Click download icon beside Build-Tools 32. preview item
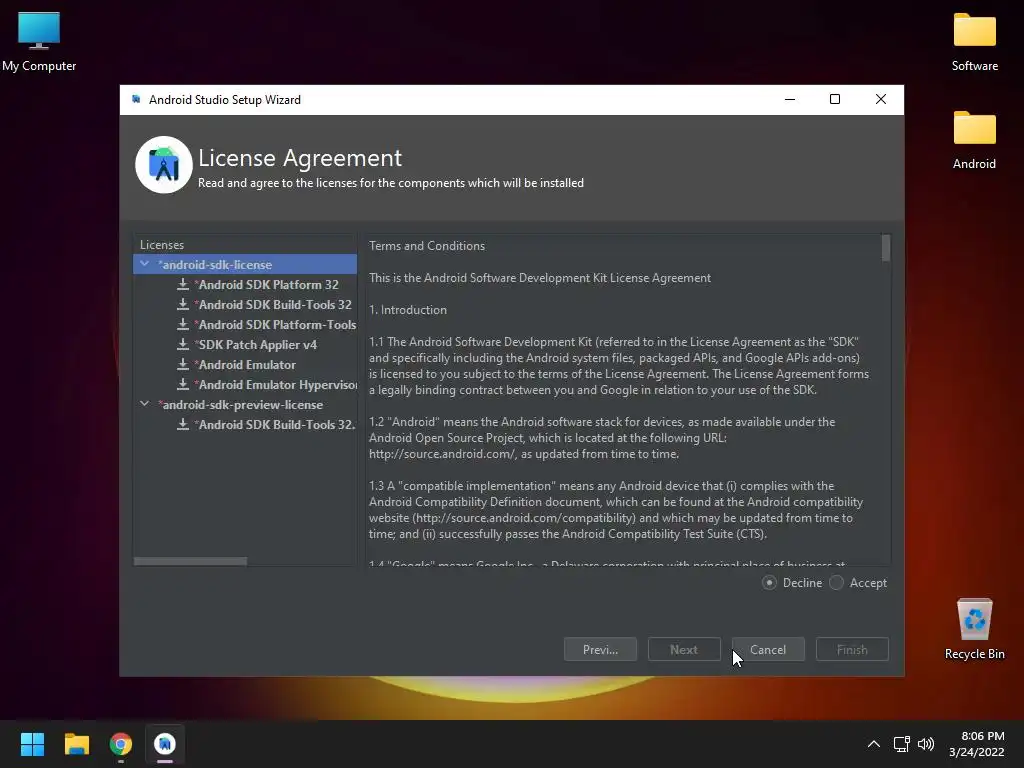The width and height of the screenshot is (1024, 768). click(x=183, y=424)
